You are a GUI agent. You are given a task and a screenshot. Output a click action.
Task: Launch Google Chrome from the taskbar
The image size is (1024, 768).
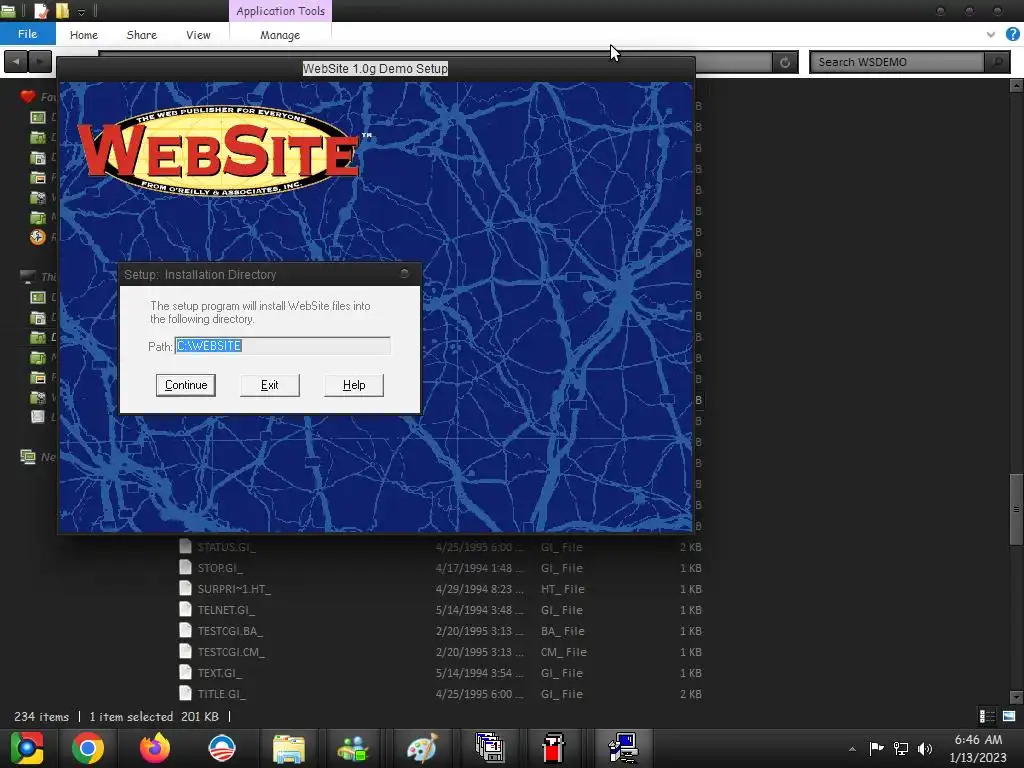click(88, 748)
